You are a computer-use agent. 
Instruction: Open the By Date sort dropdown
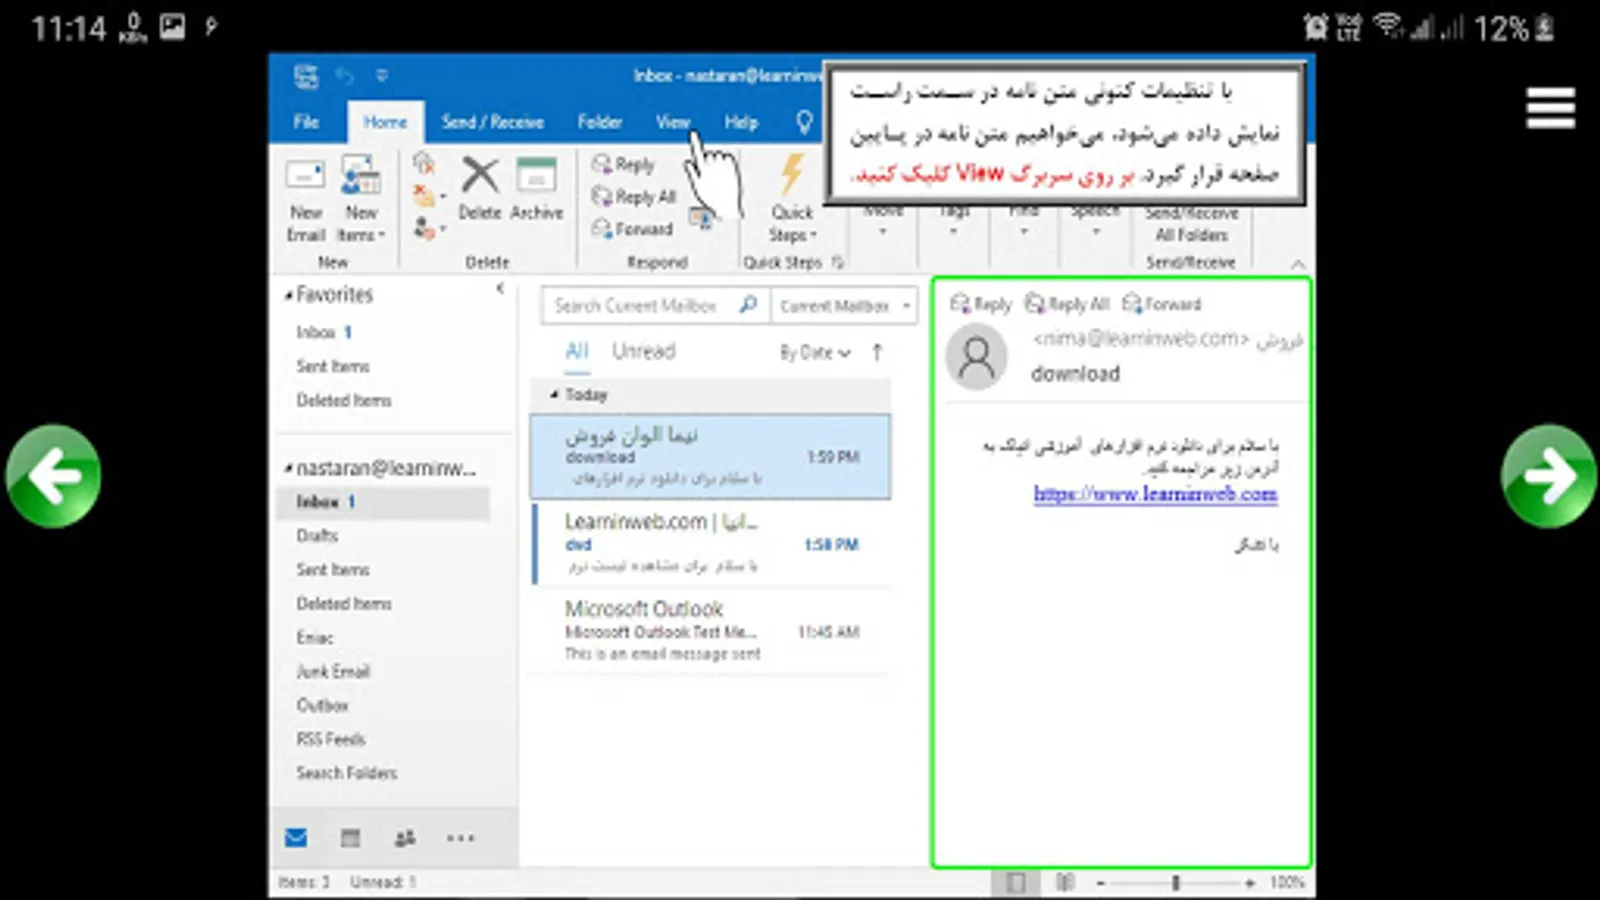[x=815, y=352]
